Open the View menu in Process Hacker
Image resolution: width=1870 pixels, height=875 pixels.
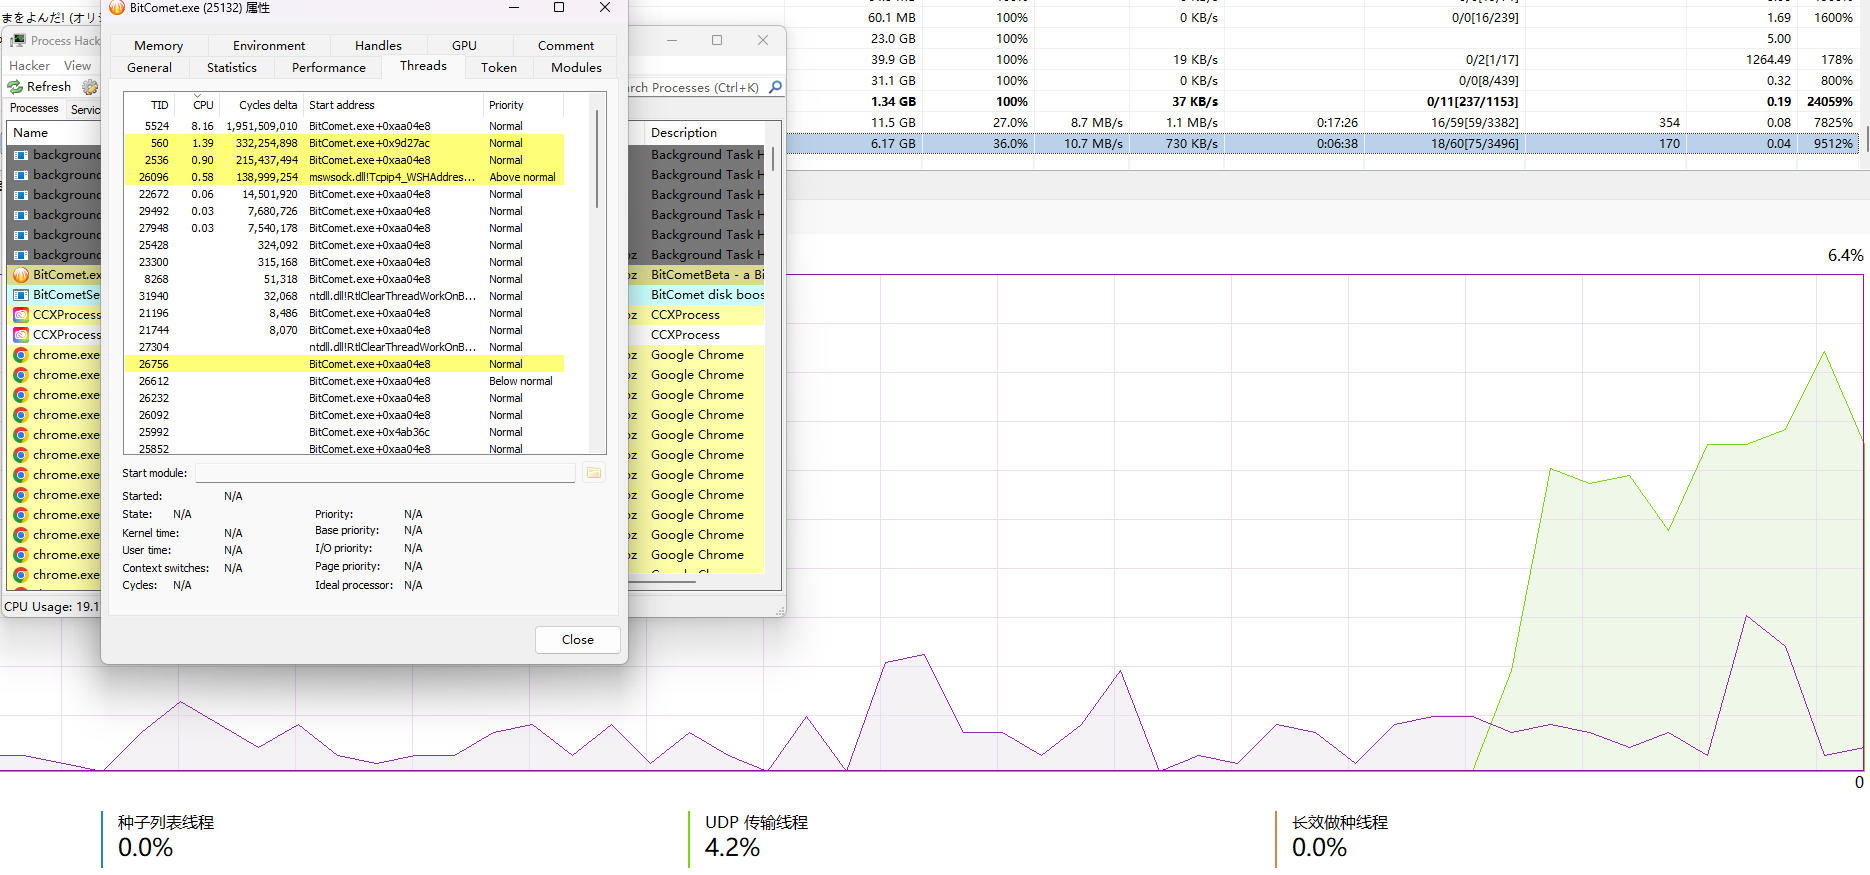tap(77, 66)
